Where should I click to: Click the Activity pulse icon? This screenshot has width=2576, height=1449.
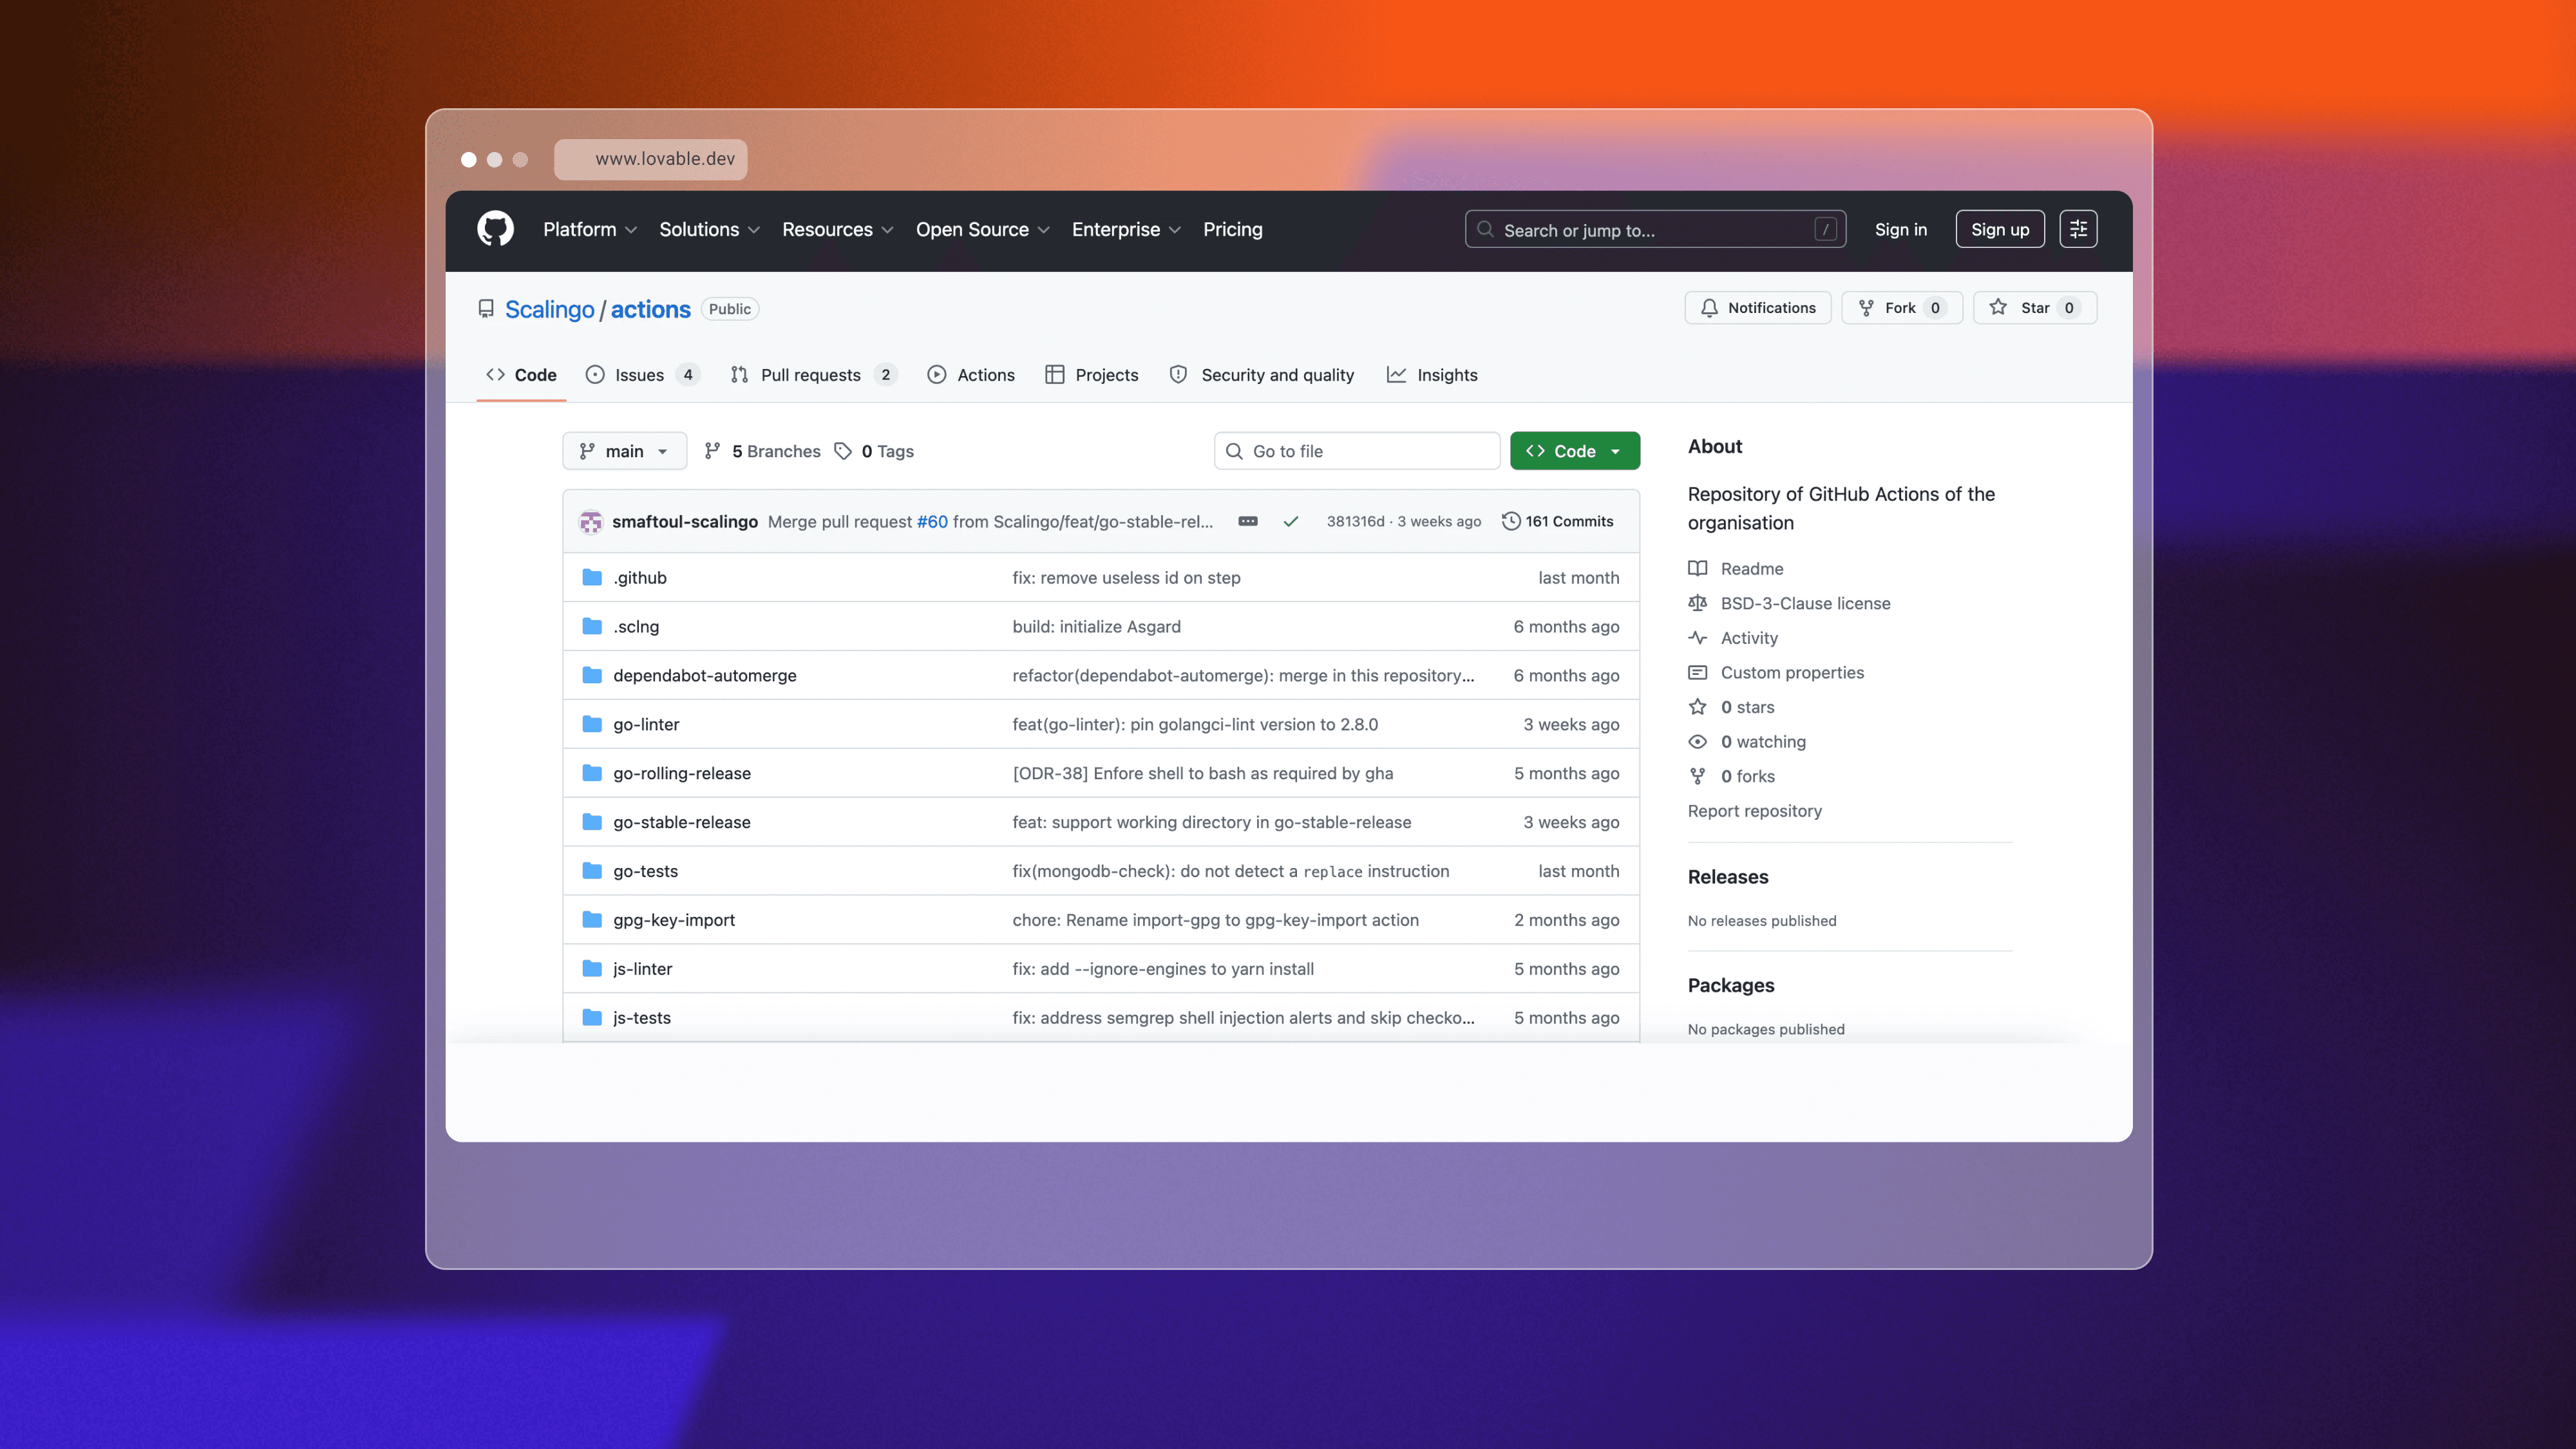[1698, 638]
